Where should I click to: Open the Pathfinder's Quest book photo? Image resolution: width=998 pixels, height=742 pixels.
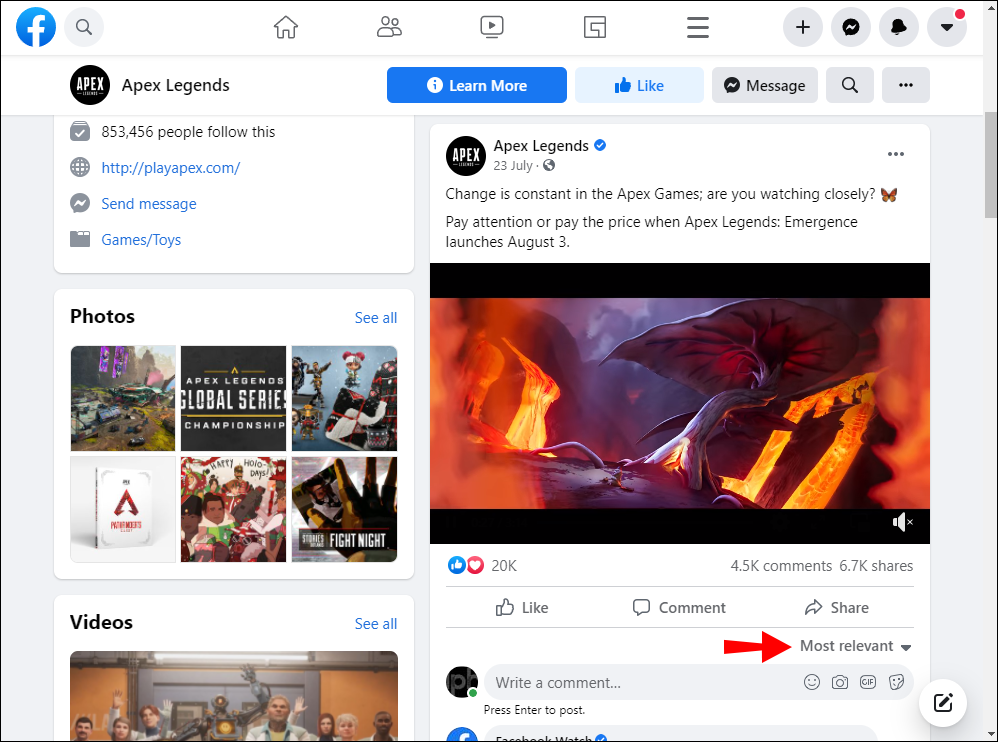point(123,509)
